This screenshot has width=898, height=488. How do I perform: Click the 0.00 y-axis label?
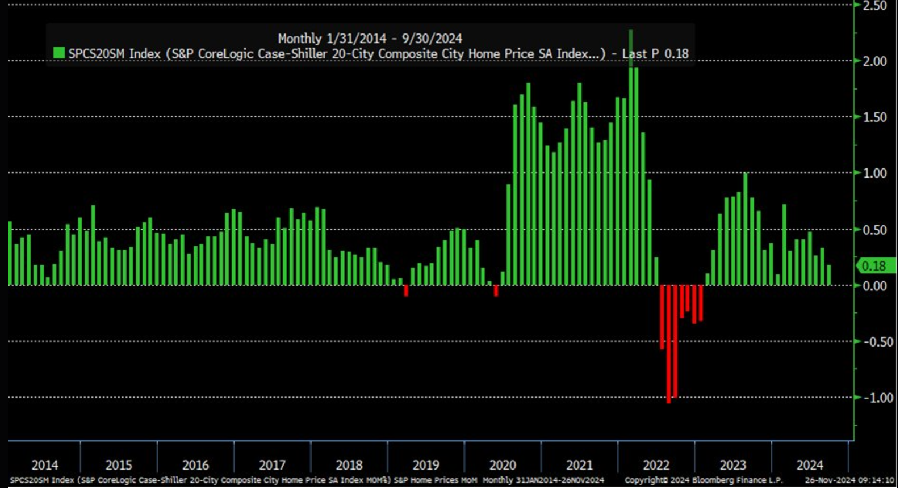875,286
